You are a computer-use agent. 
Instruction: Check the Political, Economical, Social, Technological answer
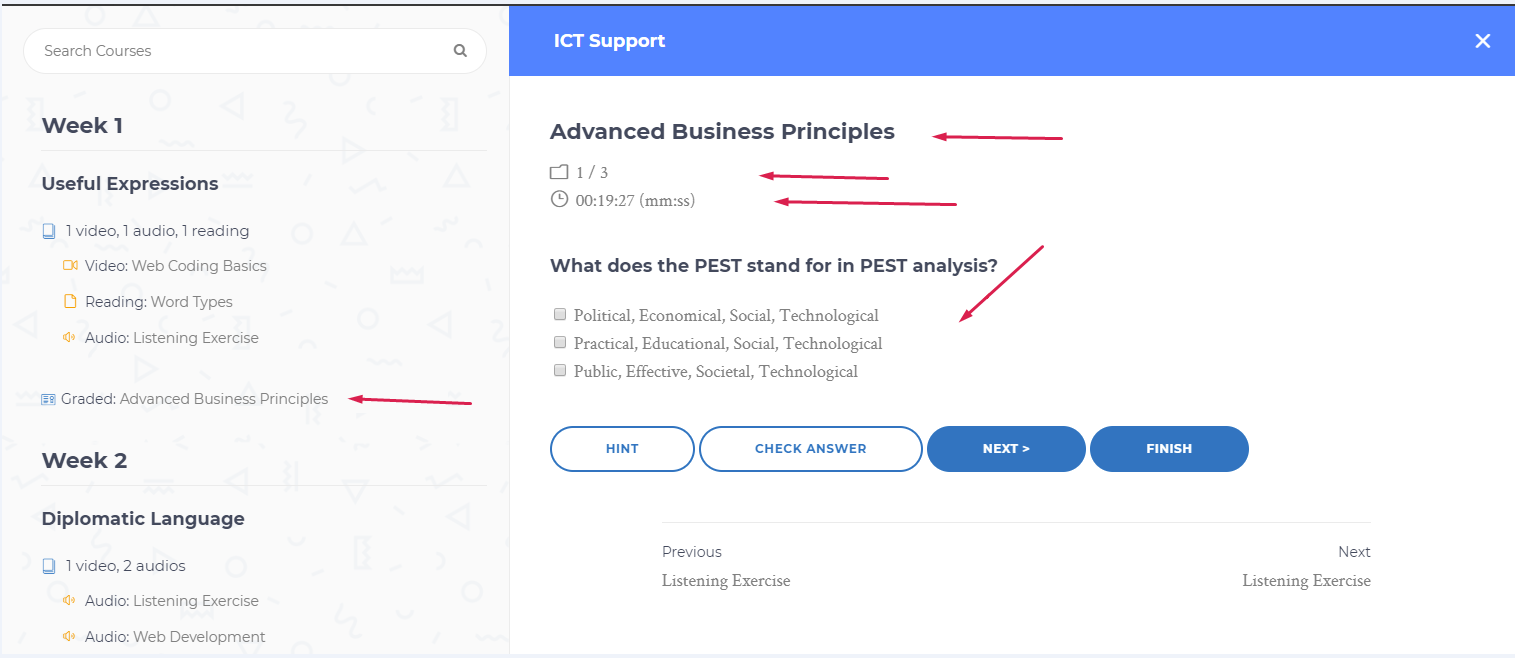[x=560, y=314]
